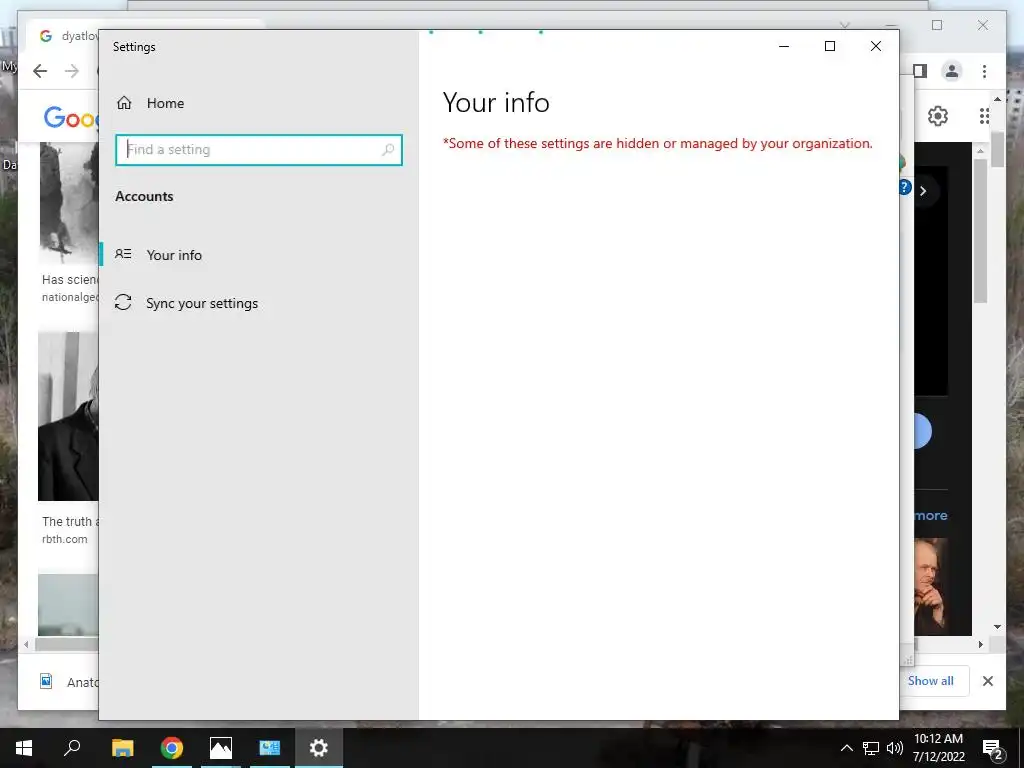Click Show all downloads in Chrome
The image size is (1024, 768).
[930, 680]
